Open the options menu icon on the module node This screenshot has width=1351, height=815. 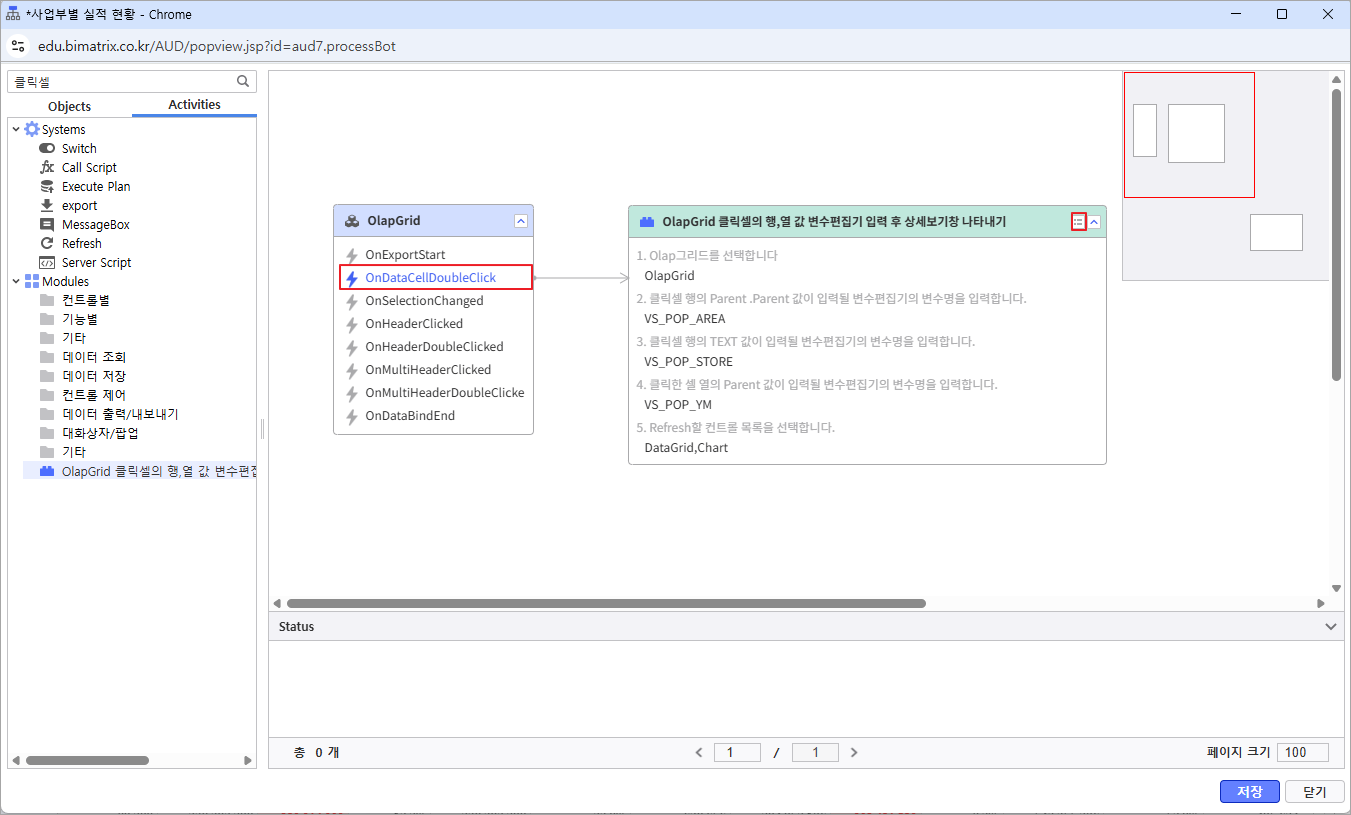coord(1078,222)
